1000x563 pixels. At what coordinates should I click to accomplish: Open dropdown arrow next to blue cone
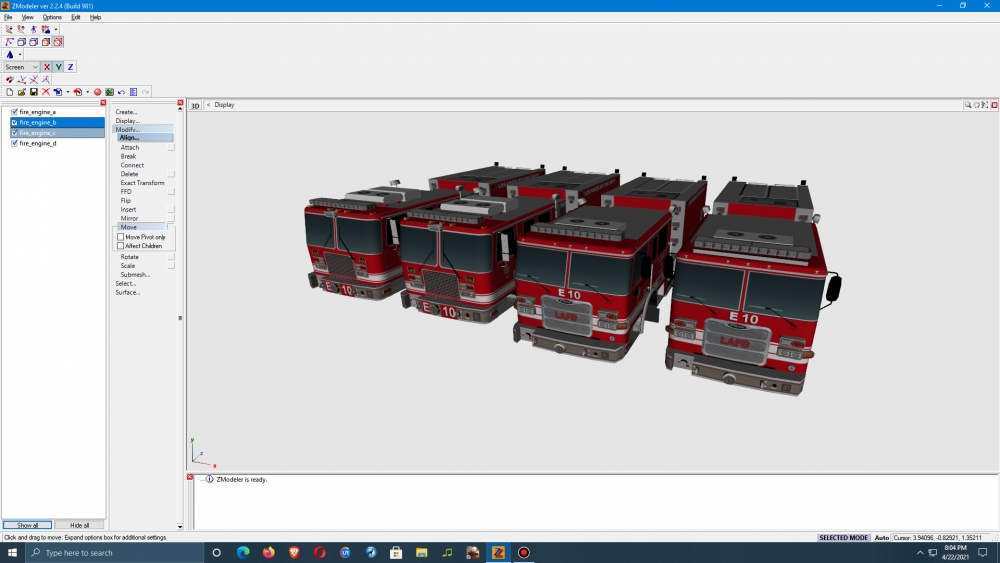20,55
